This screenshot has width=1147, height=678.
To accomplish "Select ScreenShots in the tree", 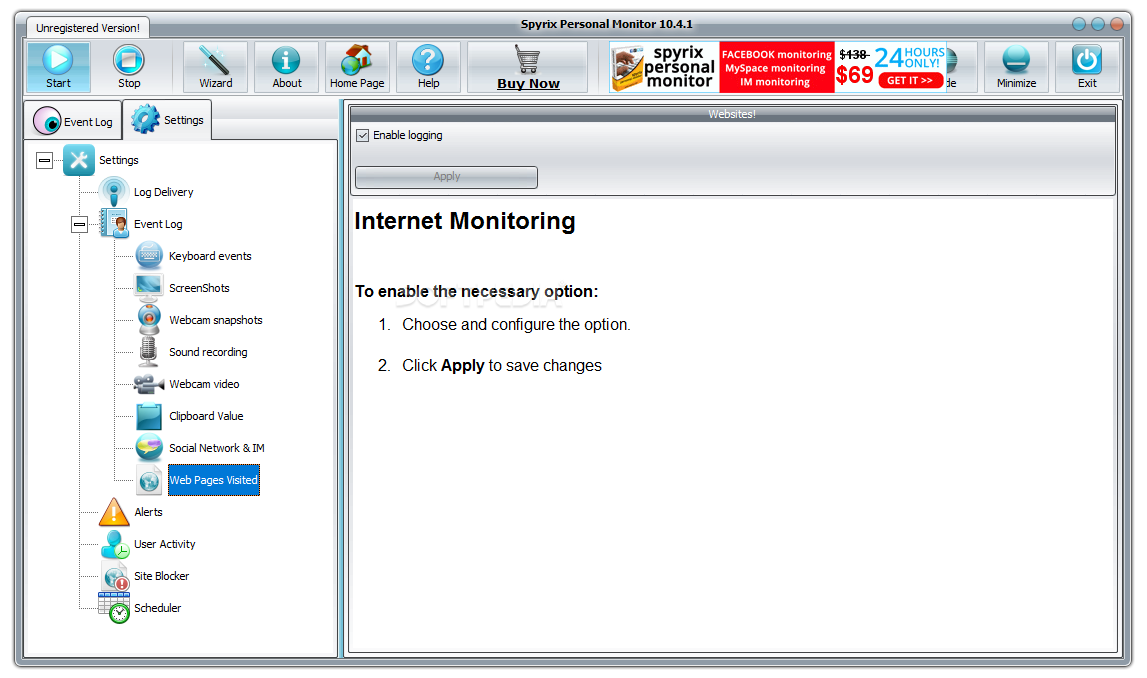I will (199, 288).
